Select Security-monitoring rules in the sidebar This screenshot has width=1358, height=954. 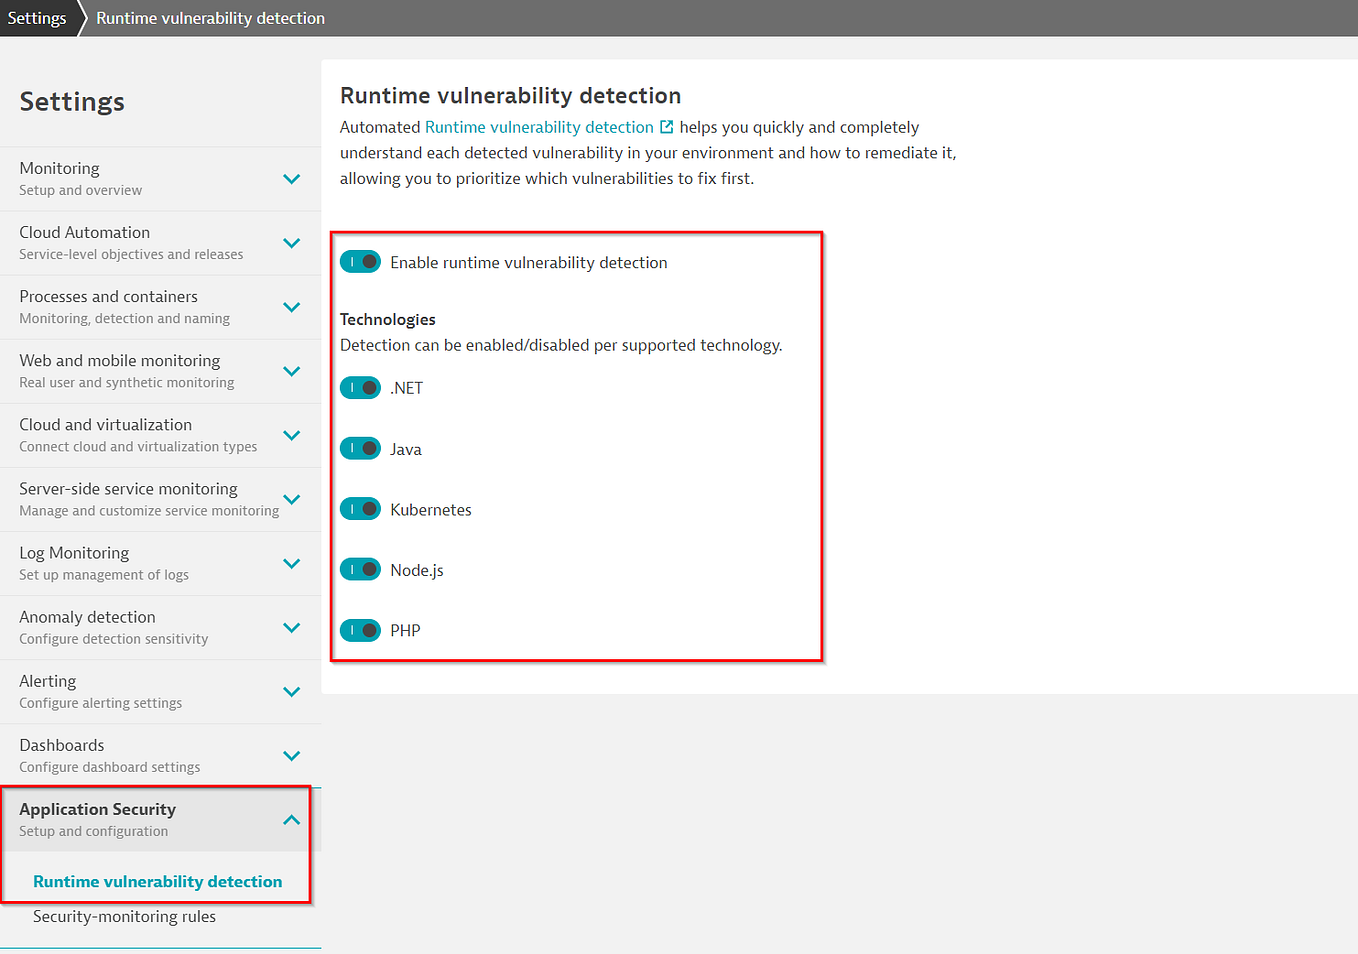pyautogui.click(x=124, y=916)
